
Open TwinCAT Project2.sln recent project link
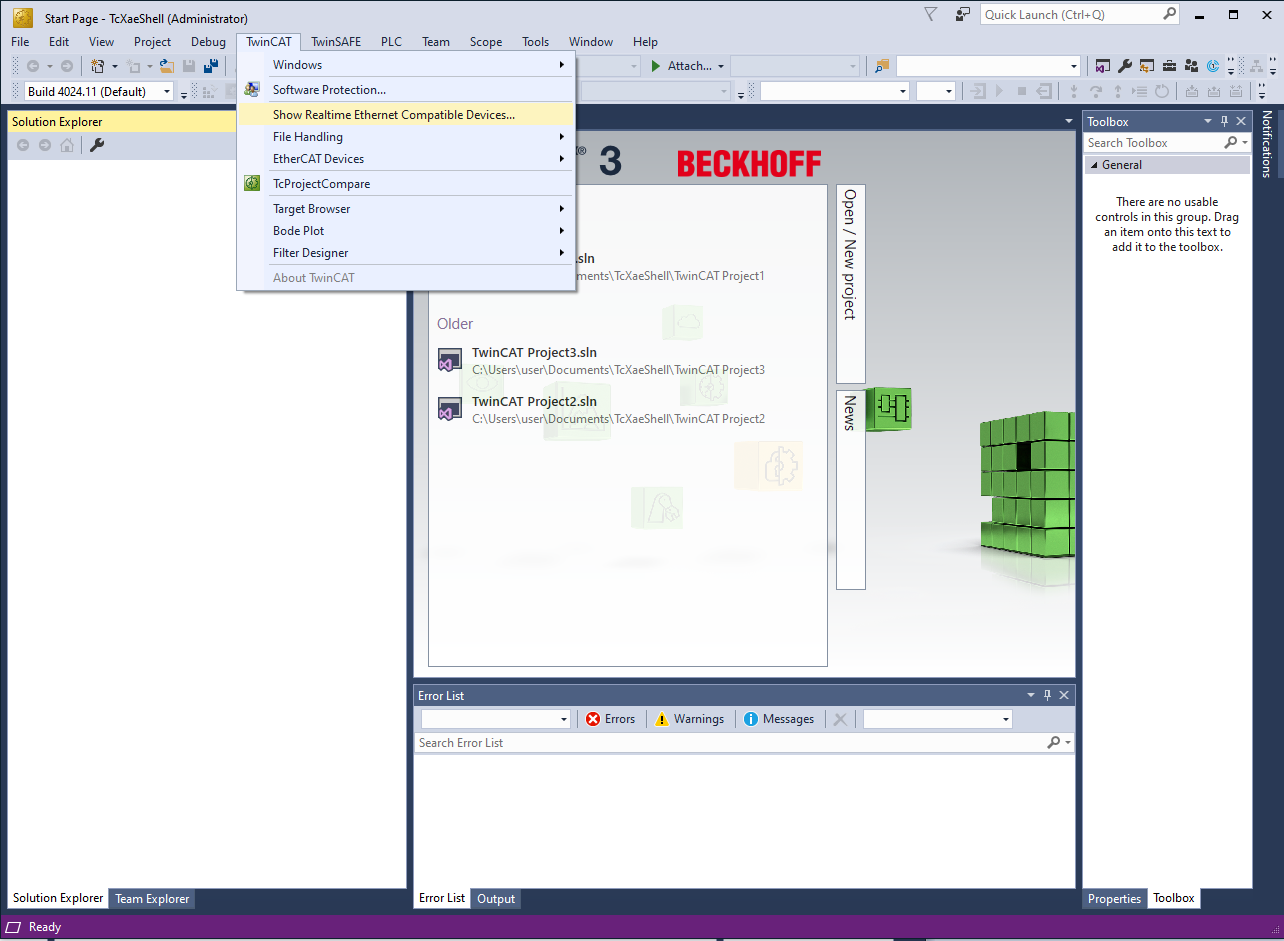tap(534, 402)
